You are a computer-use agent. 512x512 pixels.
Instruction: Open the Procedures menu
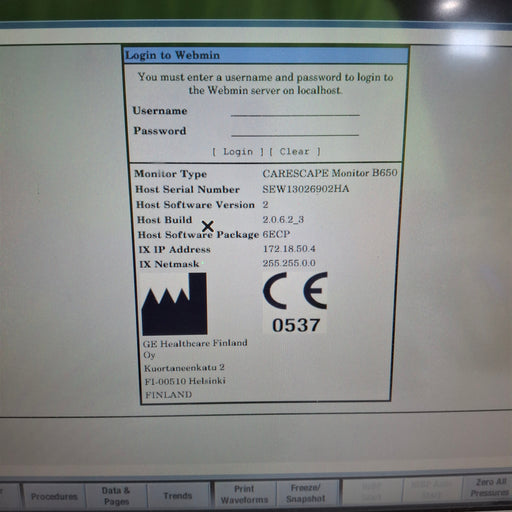pyautogui.click(x=54, y=496)
